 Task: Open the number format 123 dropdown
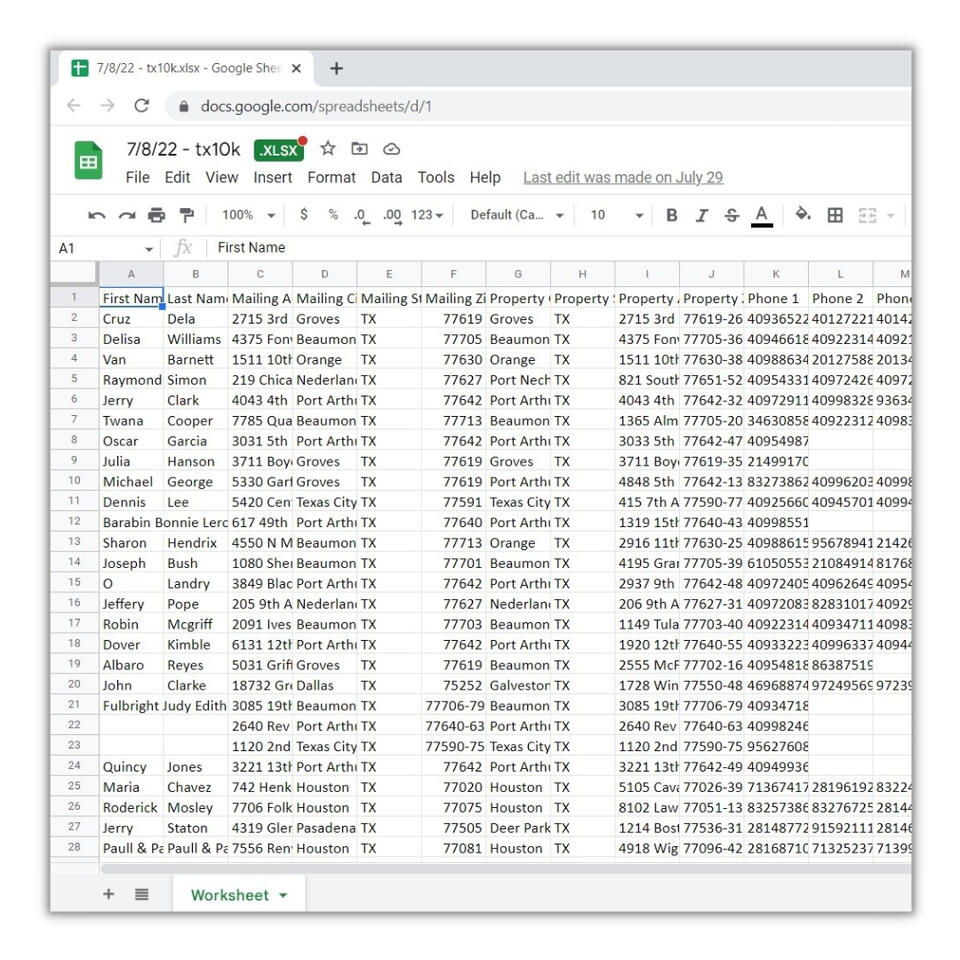click(423, 215)
